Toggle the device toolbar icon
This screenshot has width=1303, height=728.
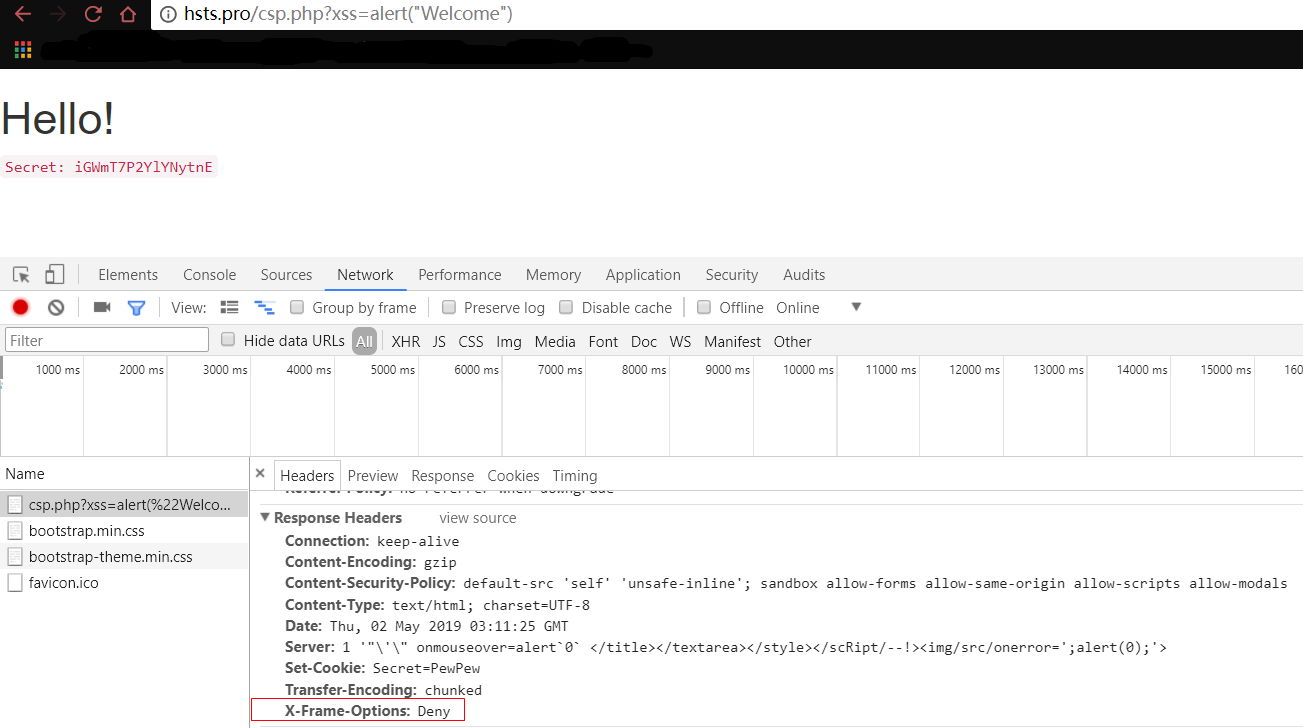click(x=54, y=275)
